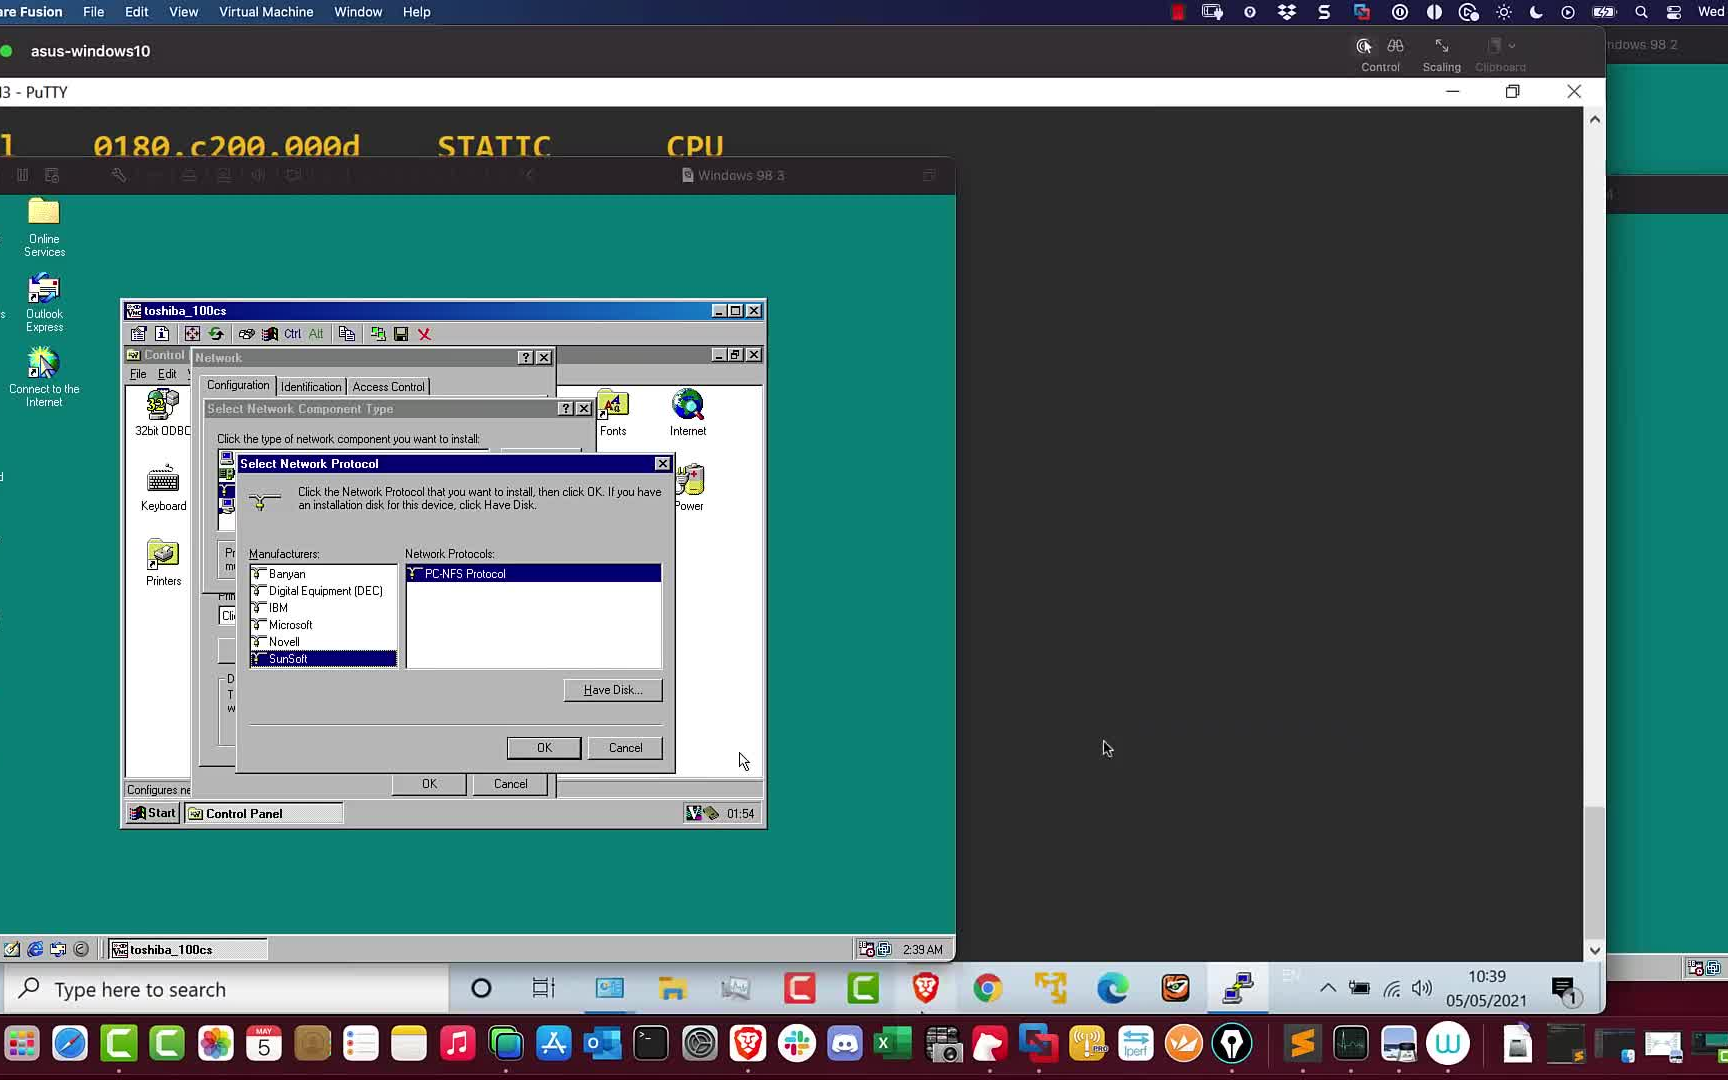
Task: Open File menu in Control Panel
Action: [x=138, y=374]
